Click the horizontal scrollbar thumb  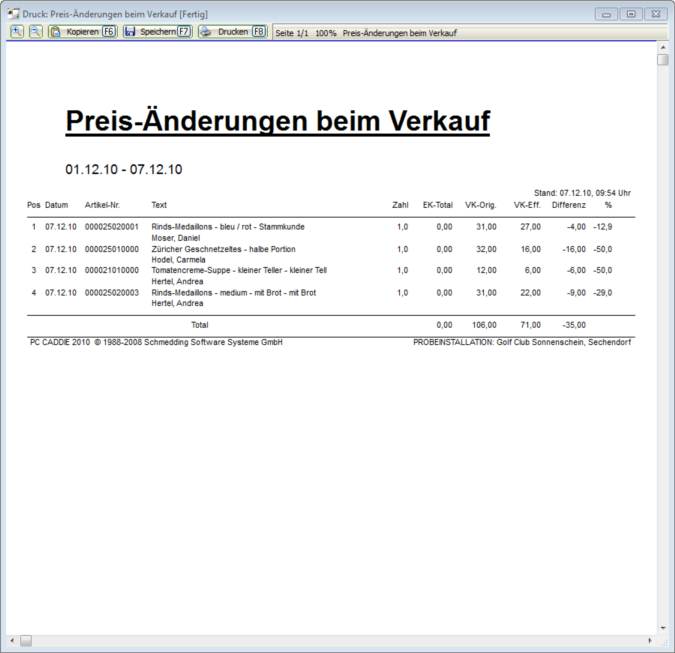pos(26,641)
